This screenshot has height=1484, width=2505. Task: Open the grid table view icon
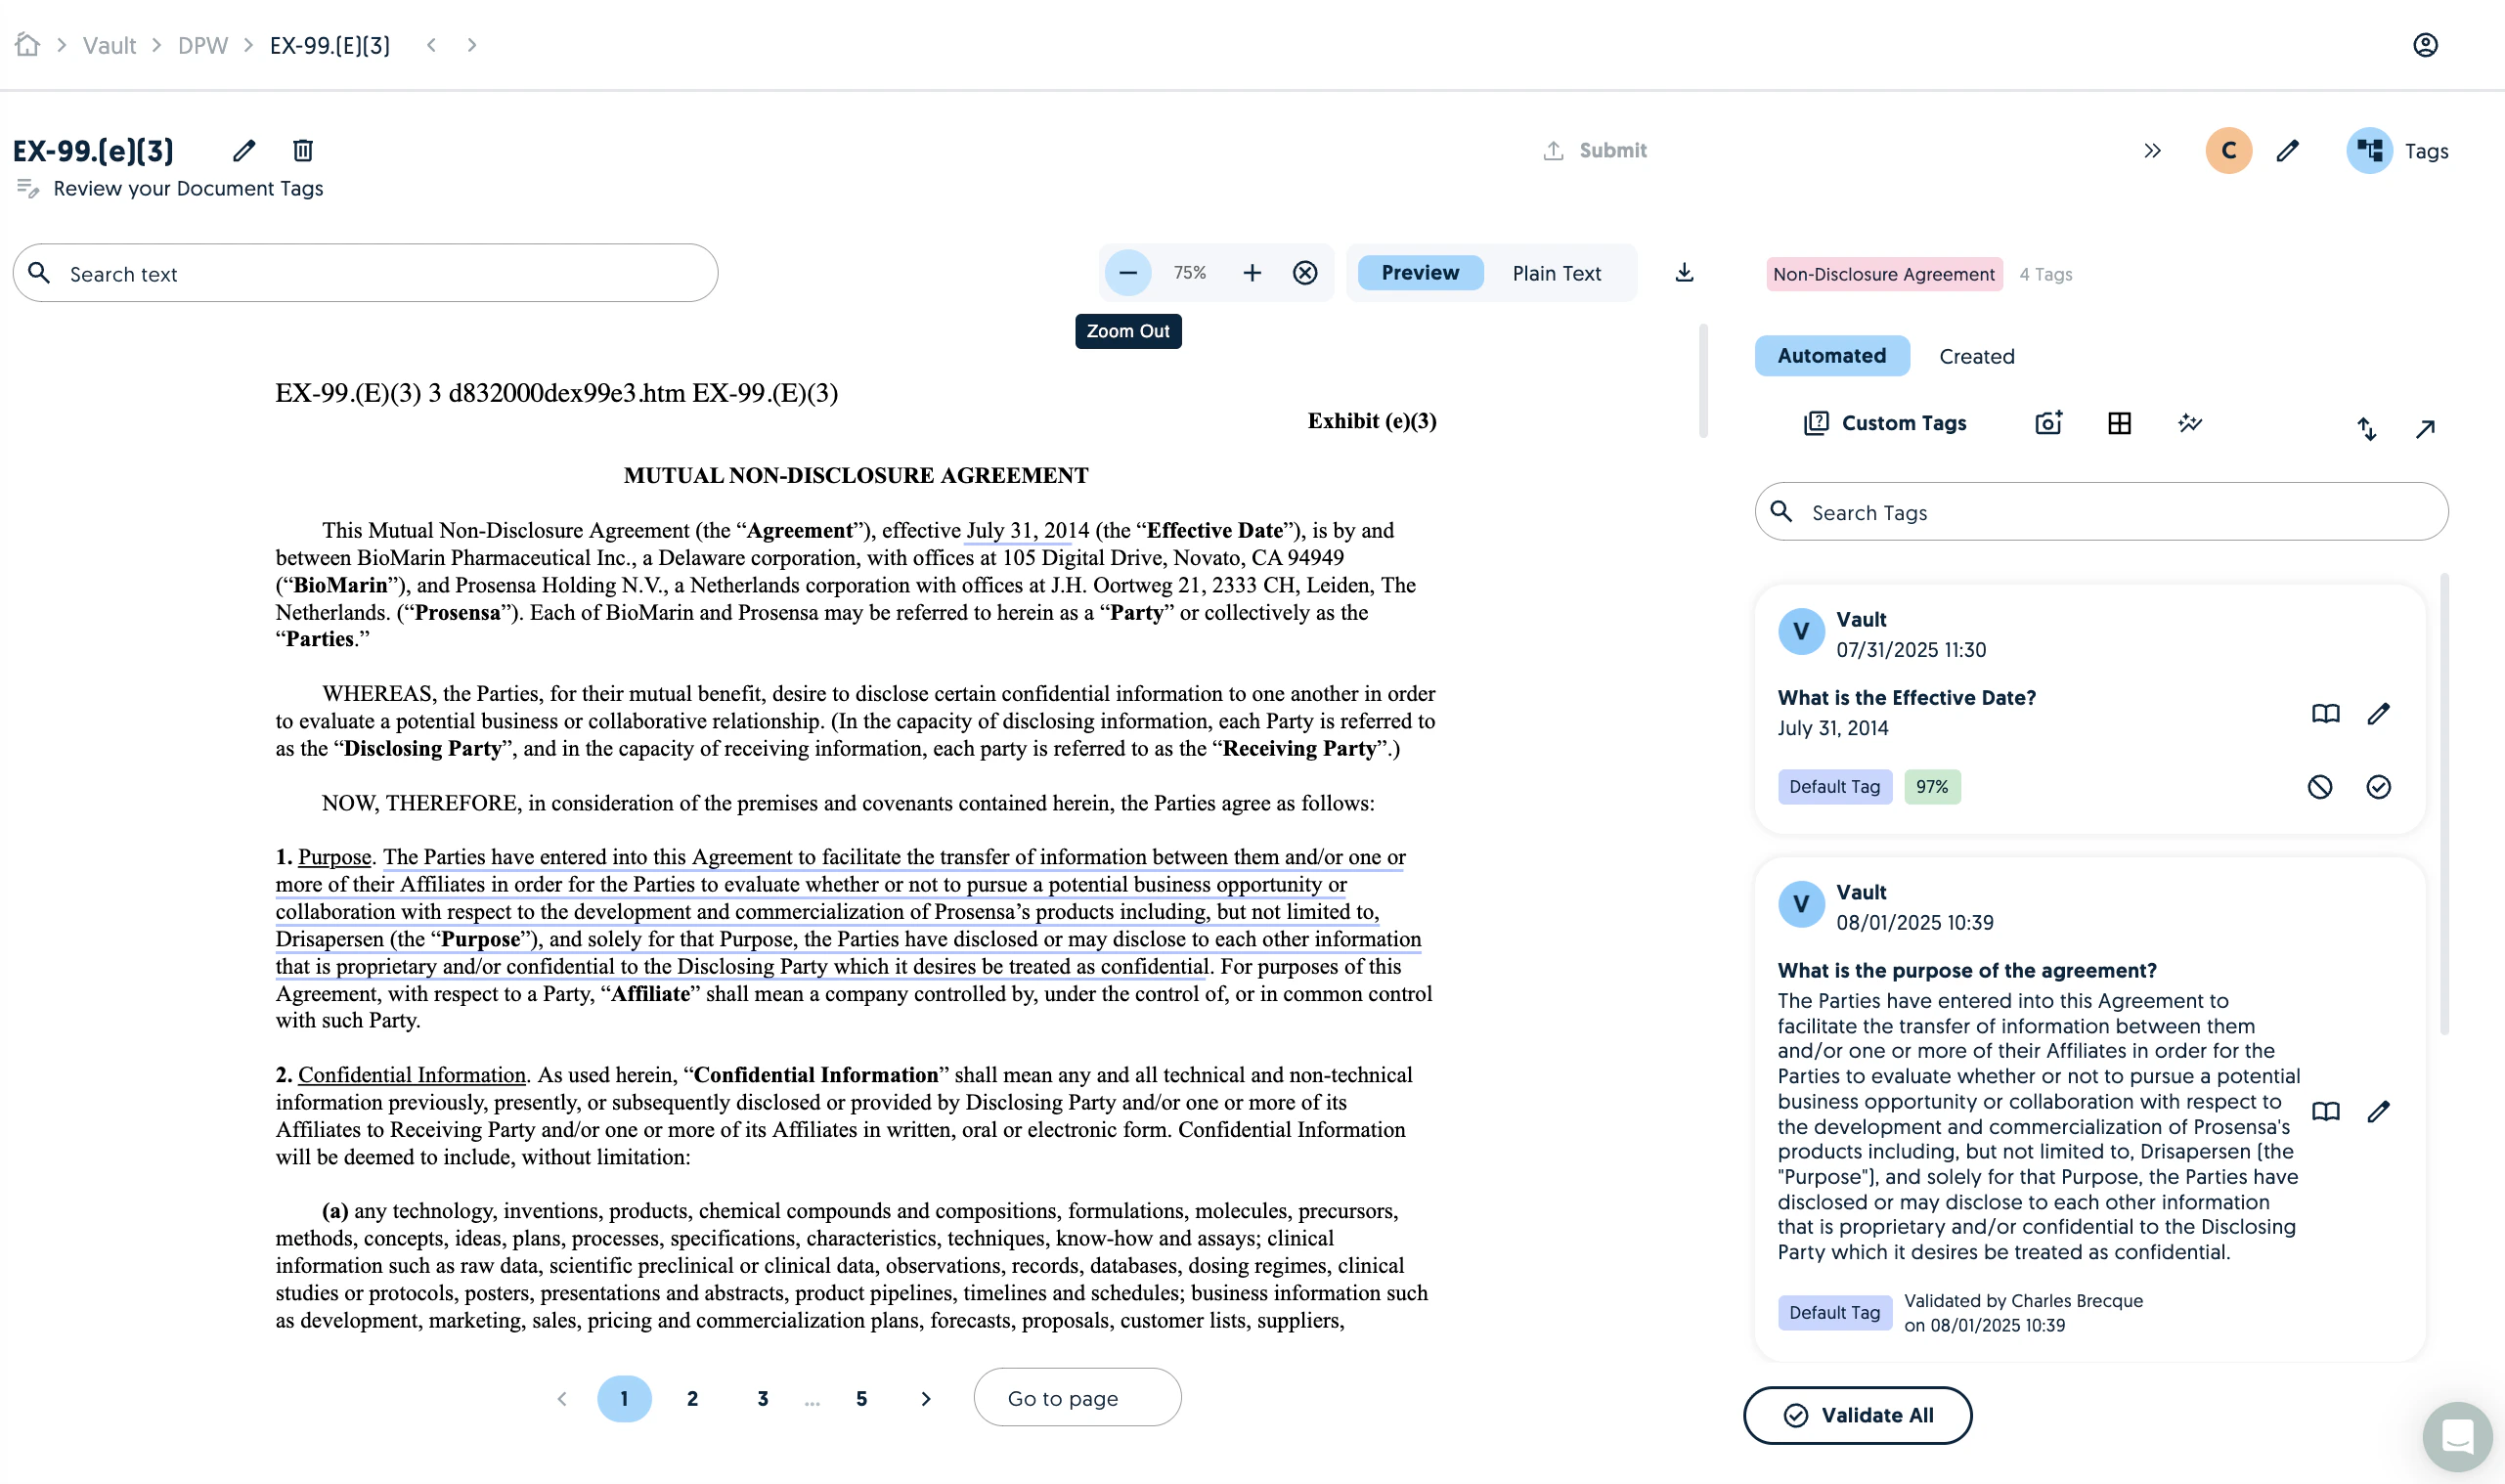(x=2119, y=423)
